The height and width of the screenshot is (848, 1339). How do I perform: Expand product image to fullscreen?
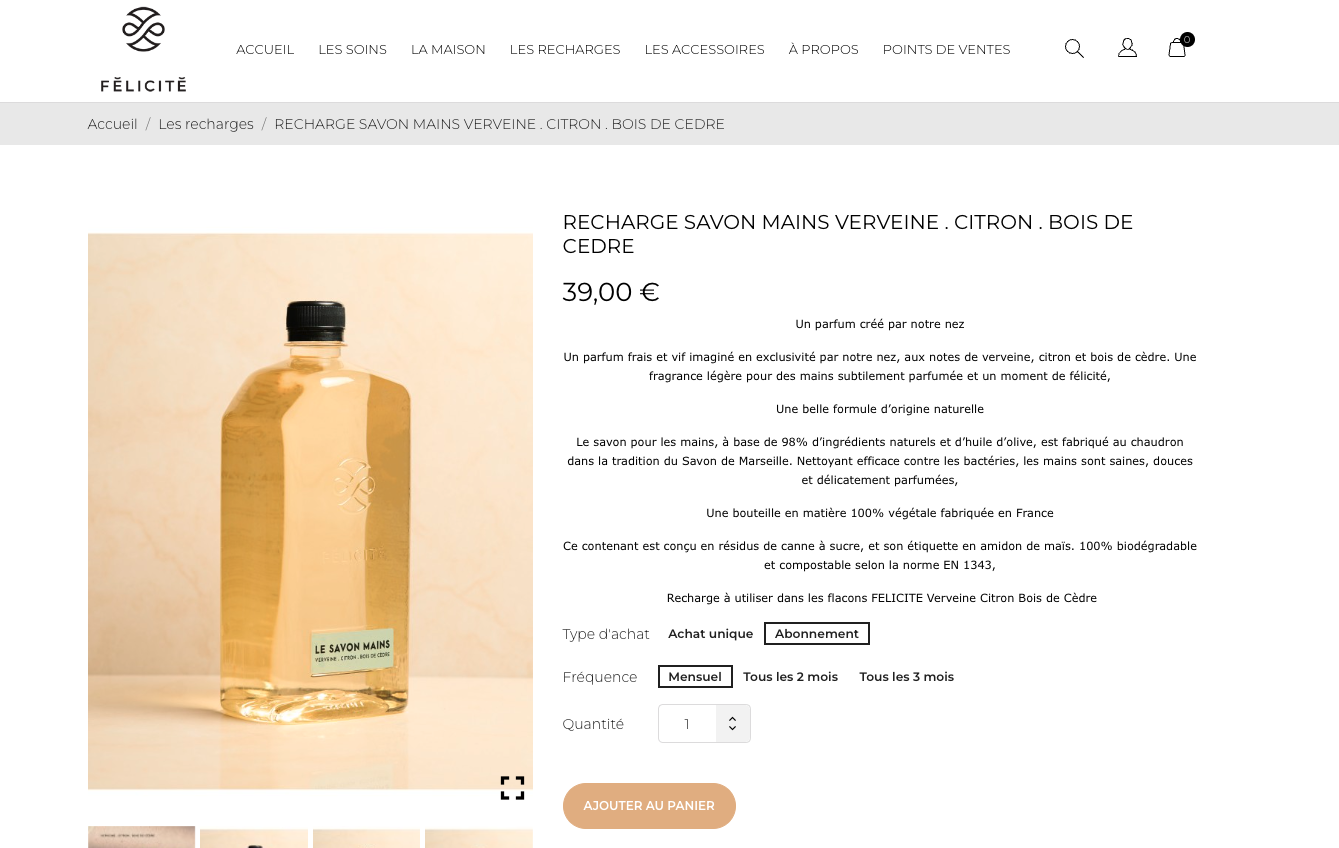512,788
